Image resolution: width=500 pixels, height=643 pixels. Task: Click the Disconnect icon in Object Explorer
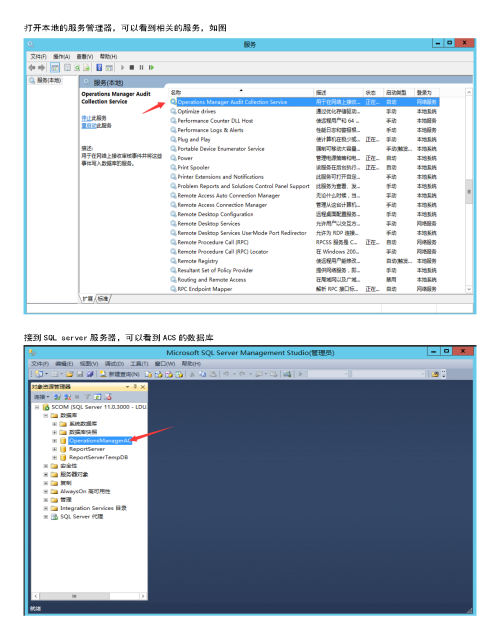click(x=67, y=397)
